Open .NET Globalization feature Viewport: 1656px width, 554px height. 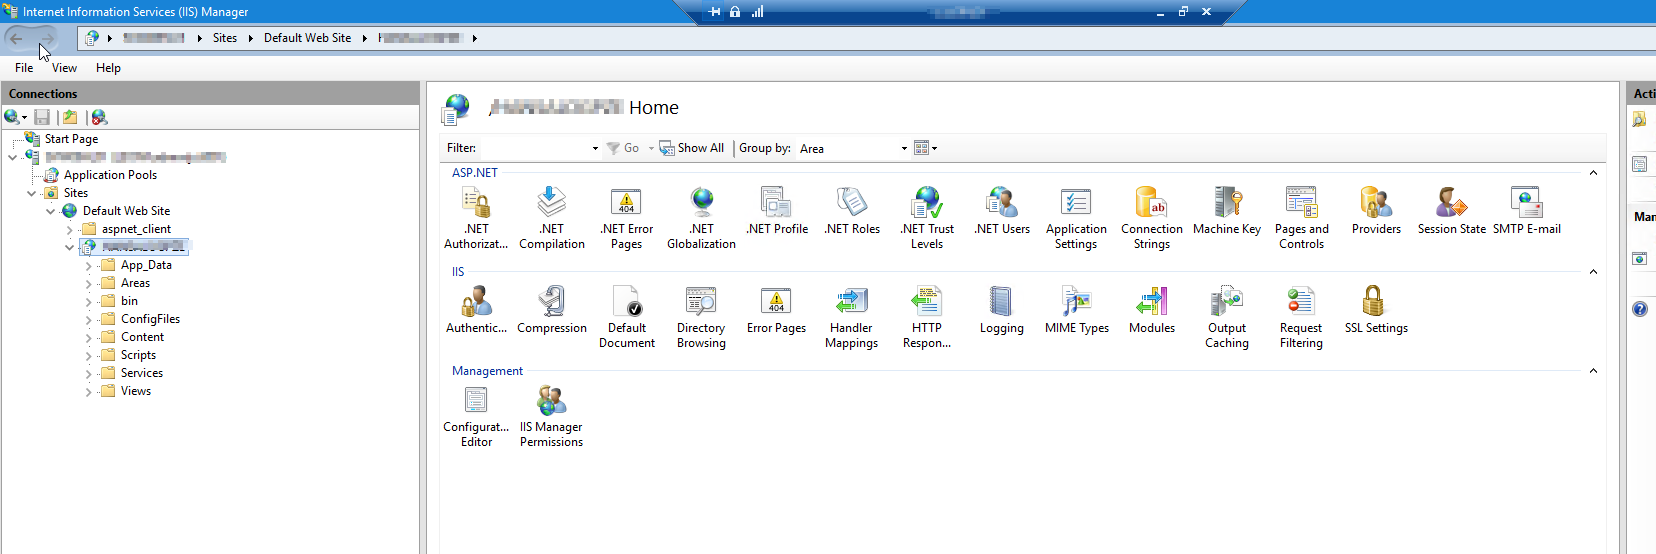tap(702, 217)
